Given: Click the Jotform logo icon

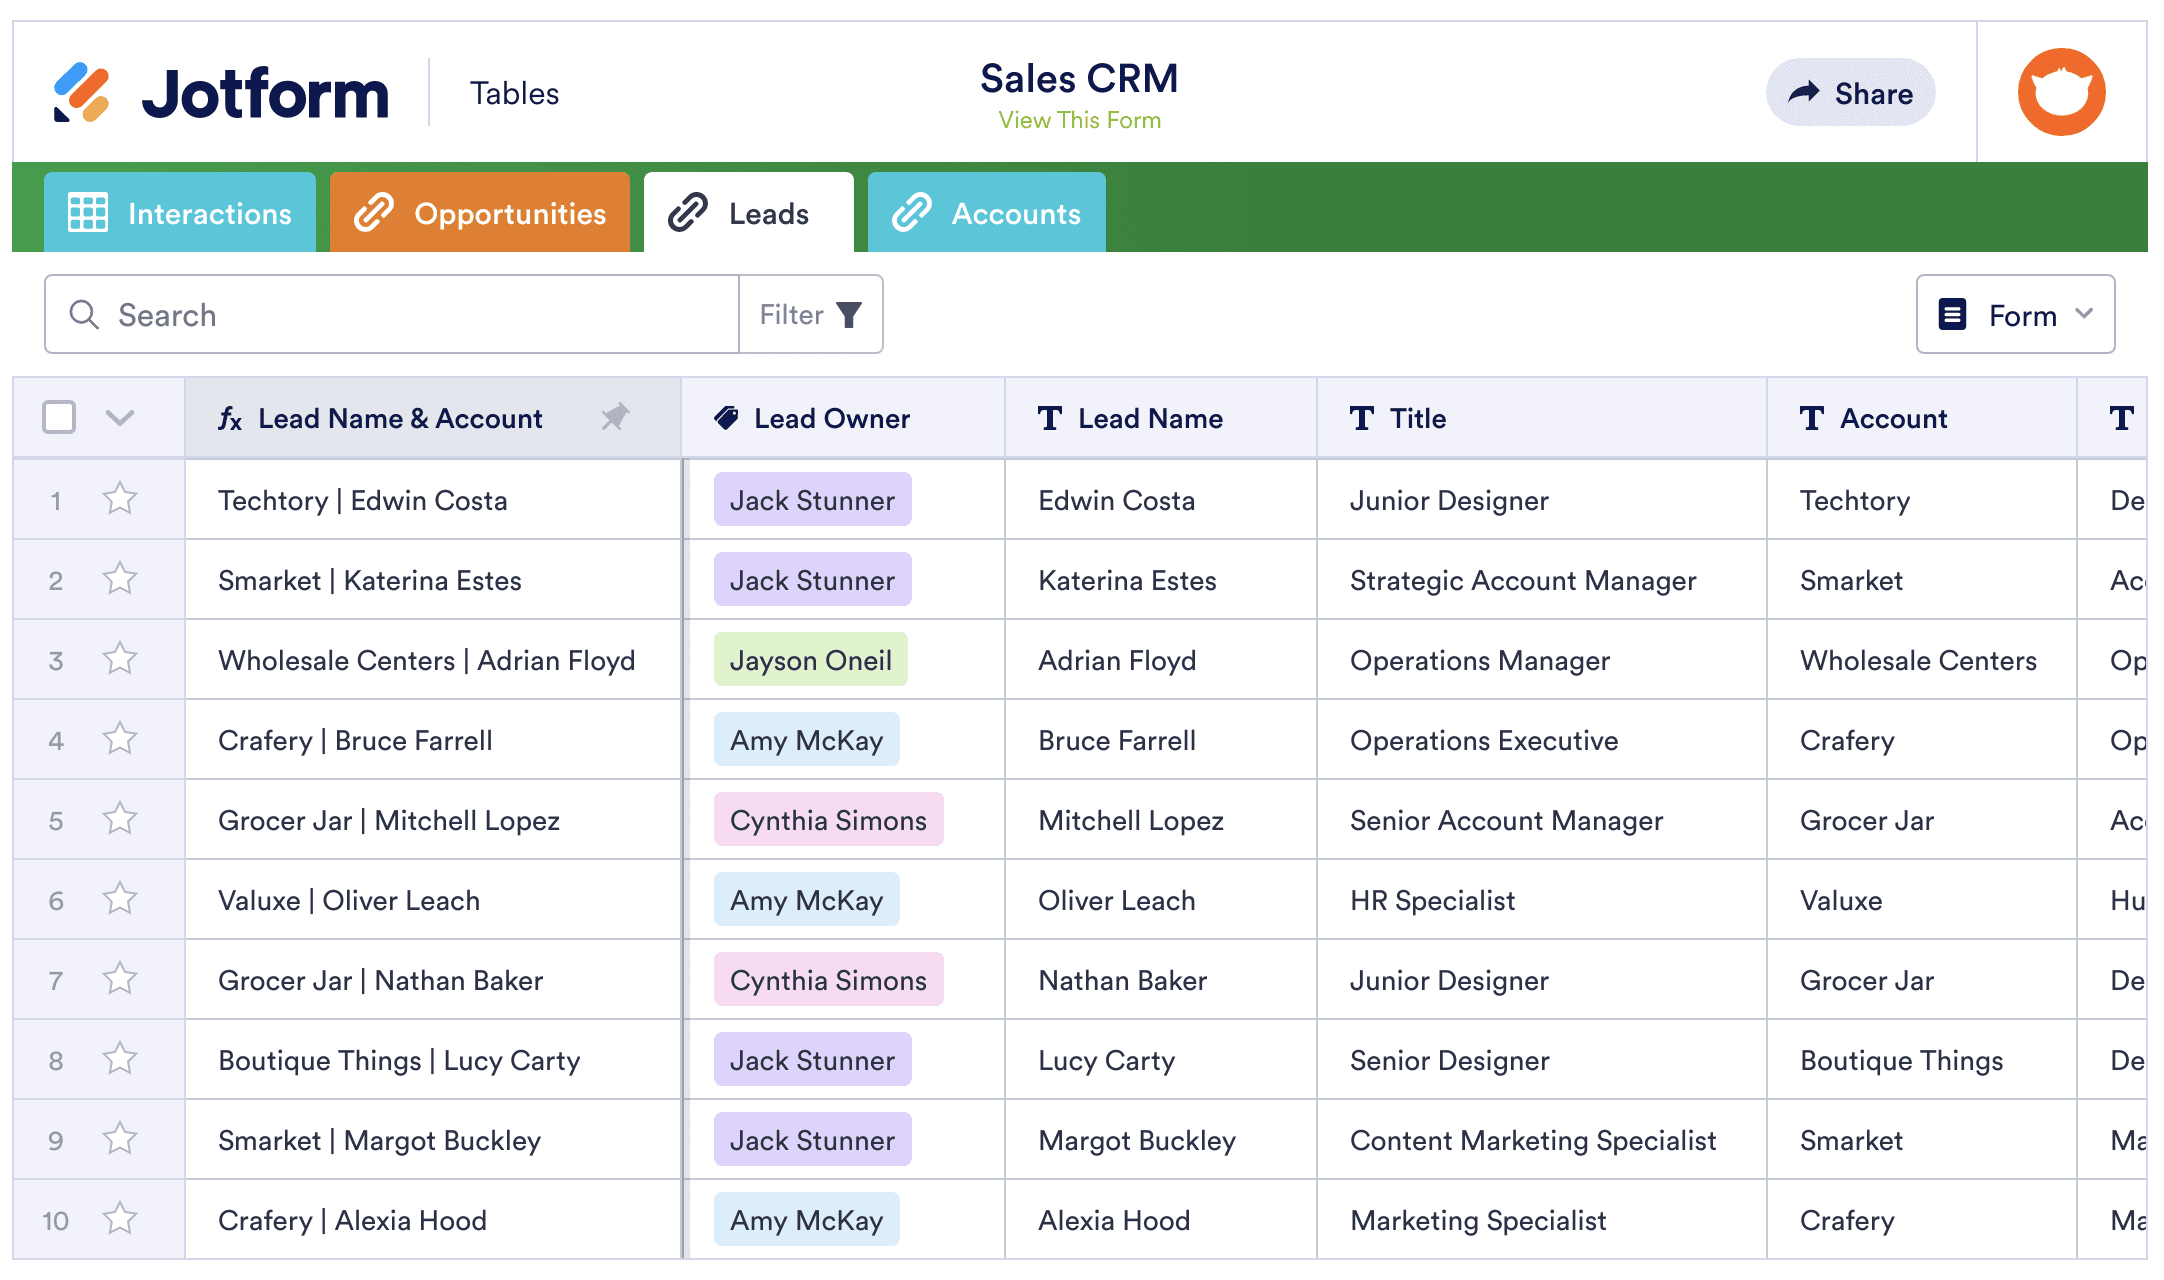Looking at the screenshot, I should [81, 93].
